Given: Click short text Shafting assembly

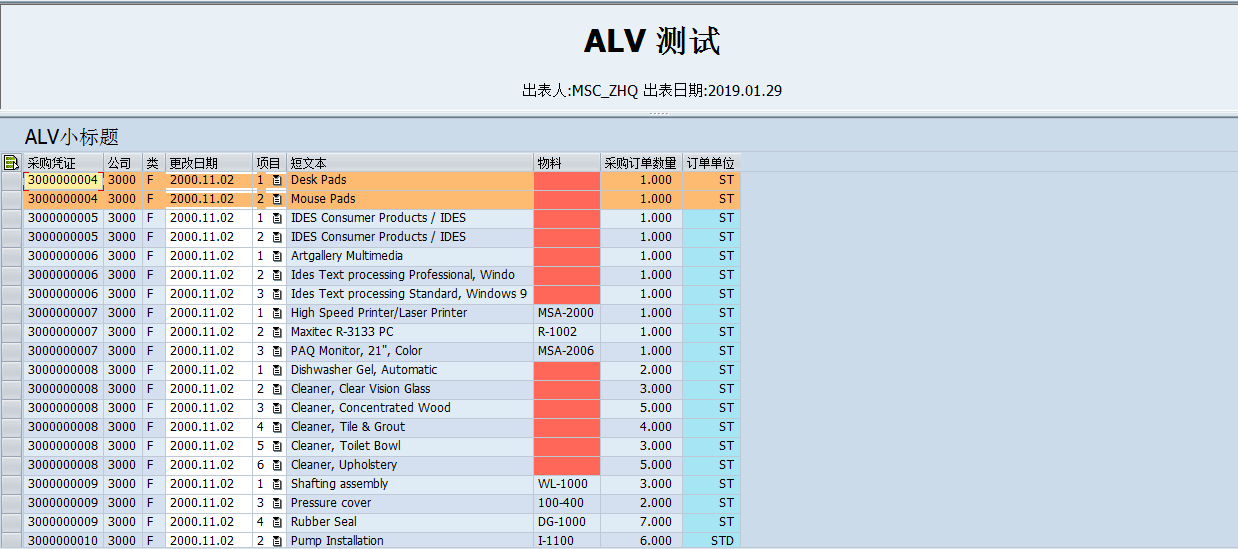Looking at the screenshot, I should click(x=410, y=484).
